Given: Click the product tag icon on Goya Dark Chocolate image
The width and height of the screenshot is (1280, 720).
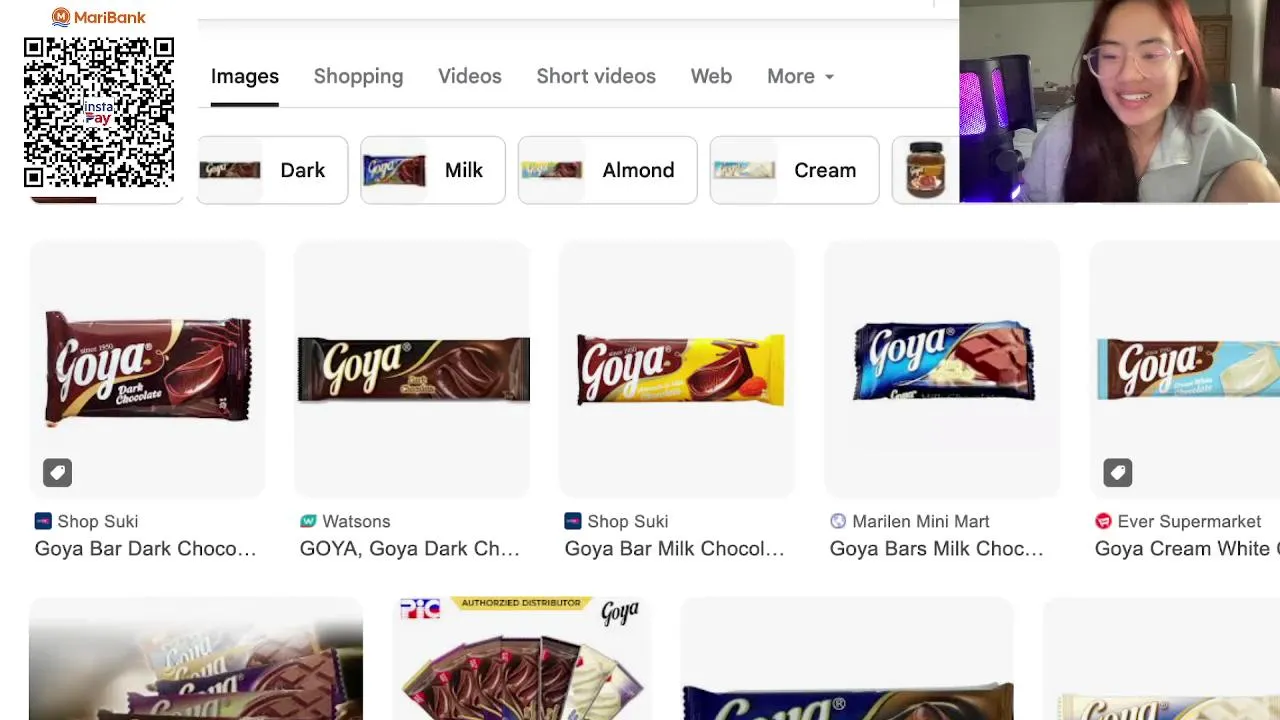Looking at the screenshot, I should coord(57,472).
